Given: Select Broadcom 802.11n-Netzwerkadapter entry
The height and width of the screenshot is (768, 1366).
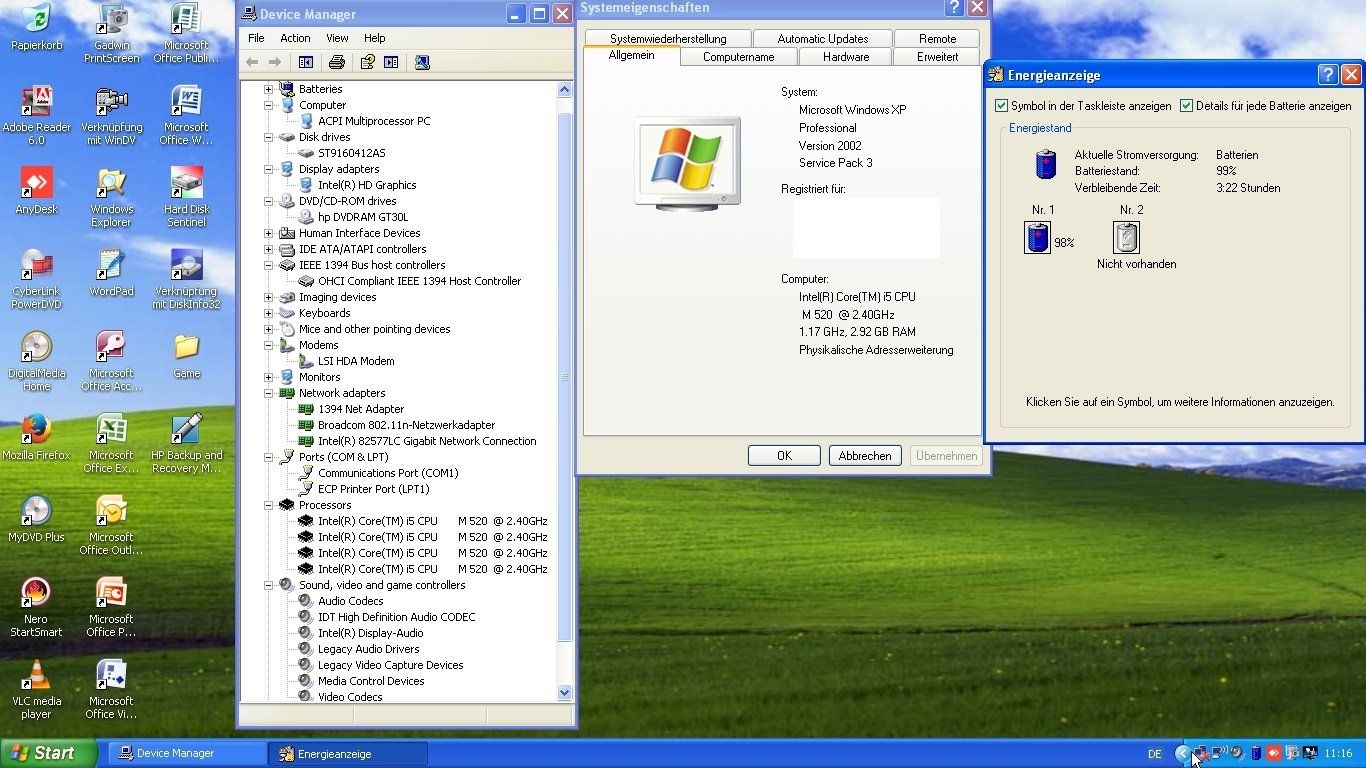Looking at the screenshot, I should (x=406, y=425).
